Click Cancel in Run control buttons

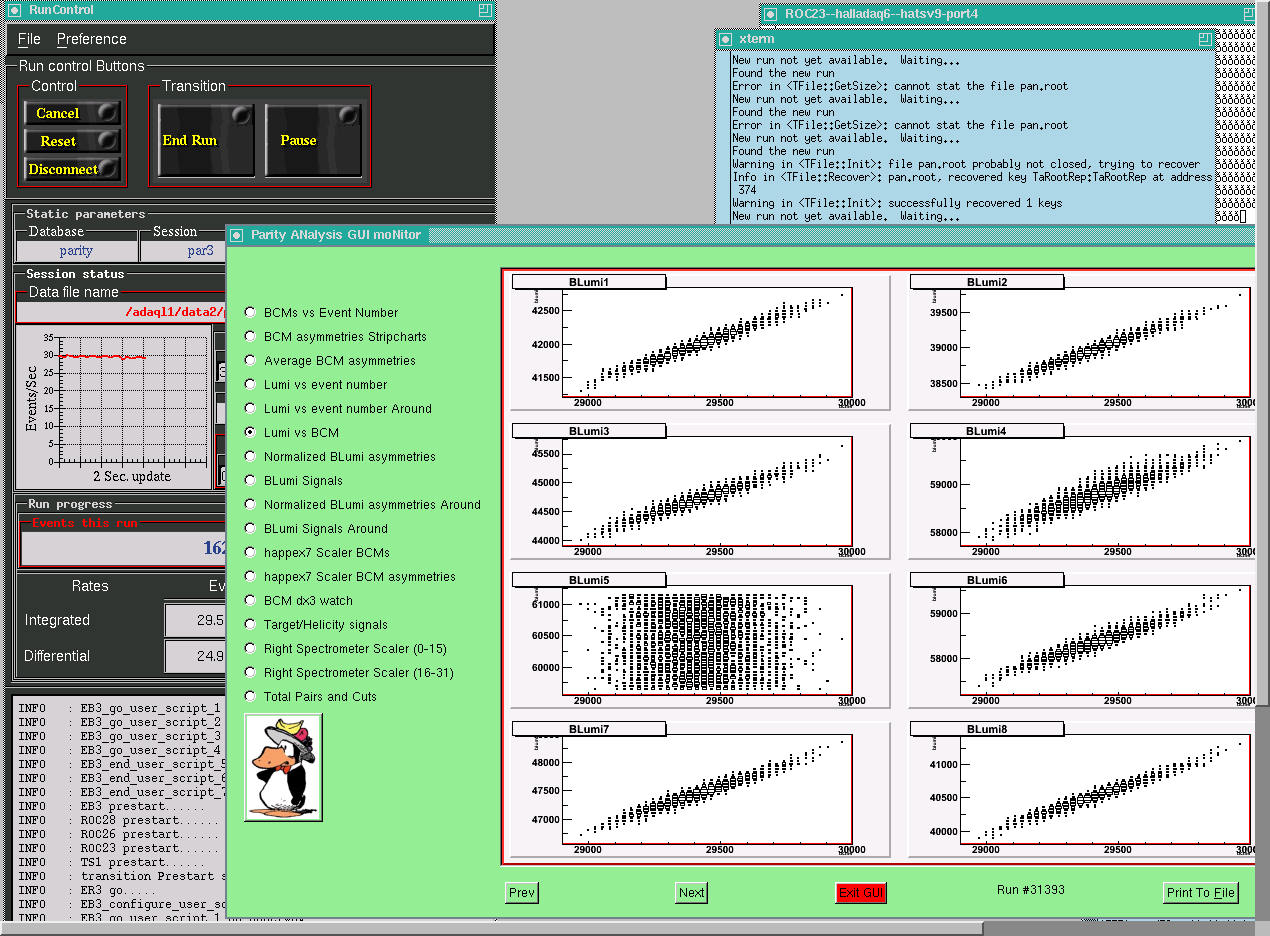pos(72,113)
